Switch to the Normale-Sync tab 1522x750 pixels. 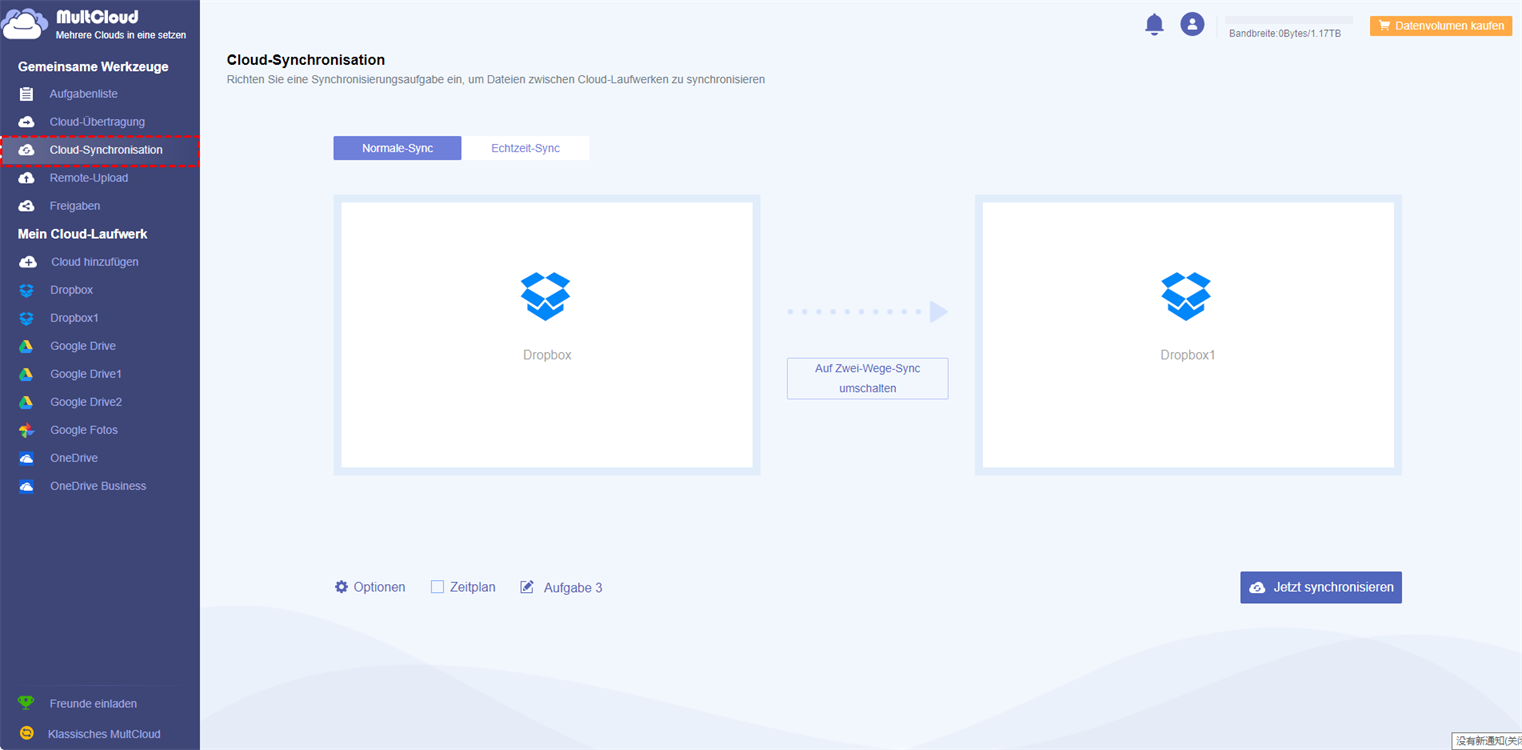[x=397, y=148]
